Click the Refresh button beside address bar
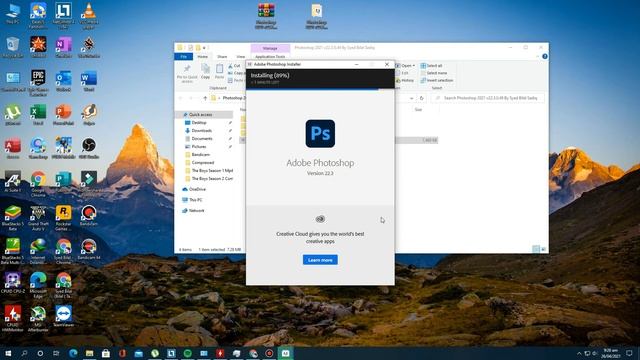This screenshot has width=640, height=360. [x=422, y=98]
